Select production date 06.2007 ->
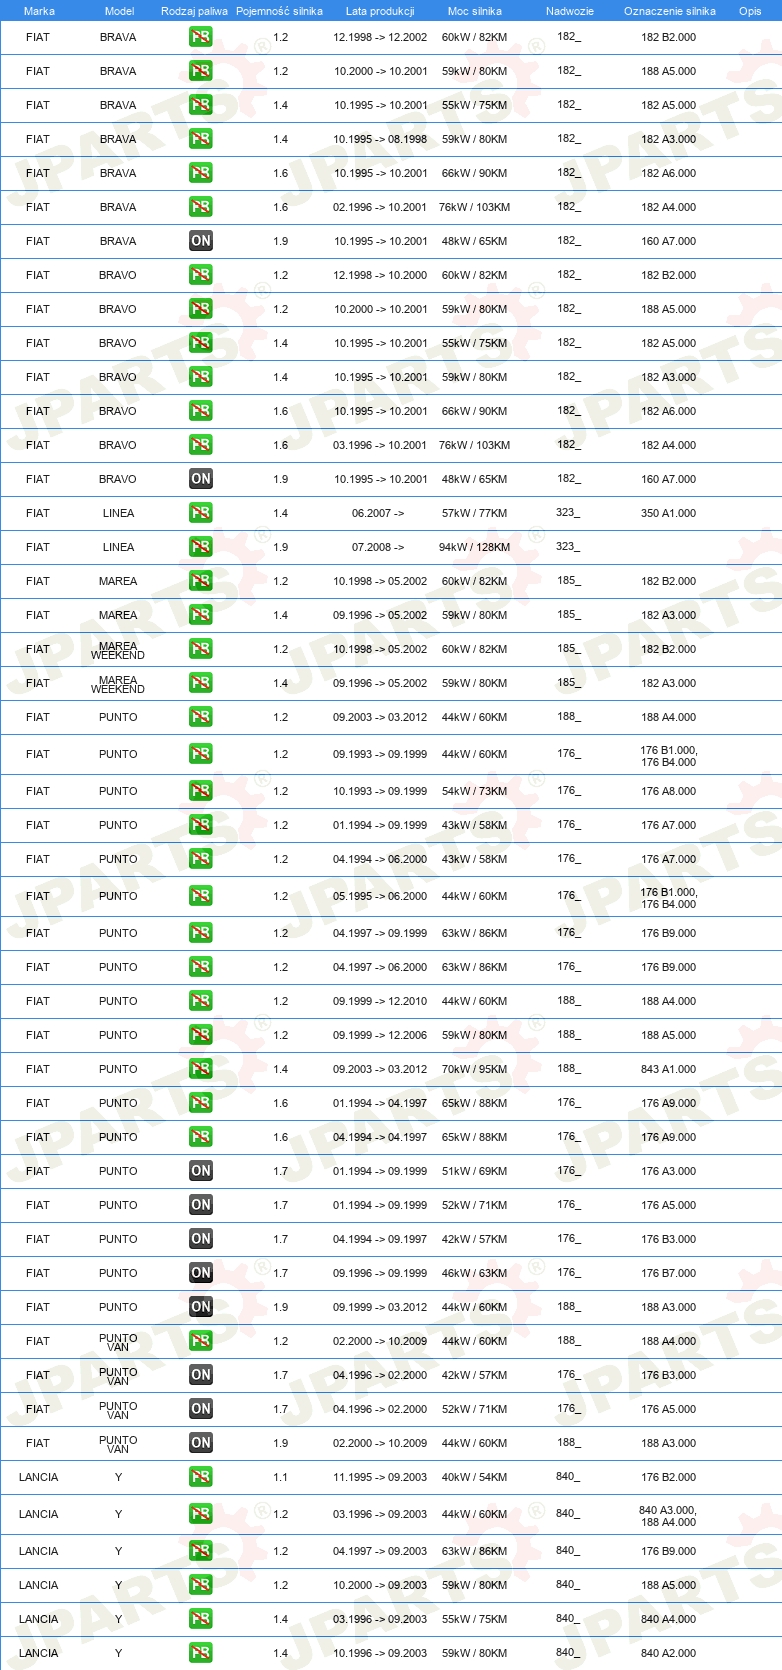The width and height of the screenshot is (782, 1670). (x=378, y=513)
